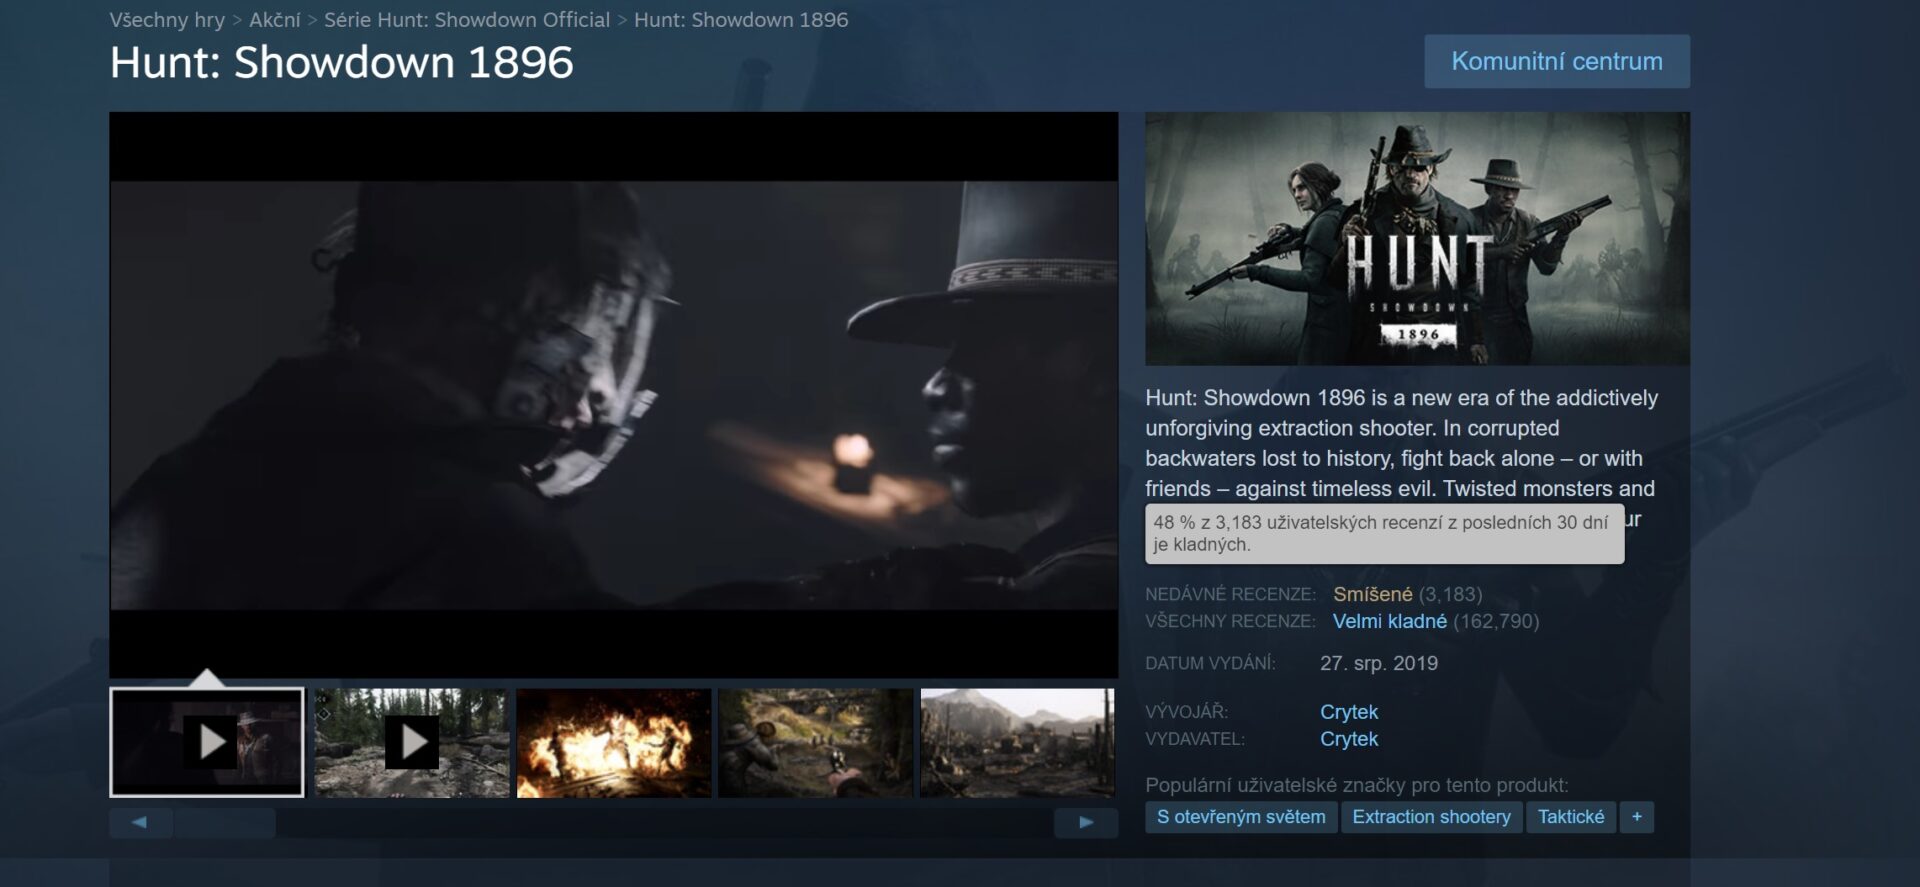Open publisher Crytek link

pyautogui.click(x=1349, y=739)
